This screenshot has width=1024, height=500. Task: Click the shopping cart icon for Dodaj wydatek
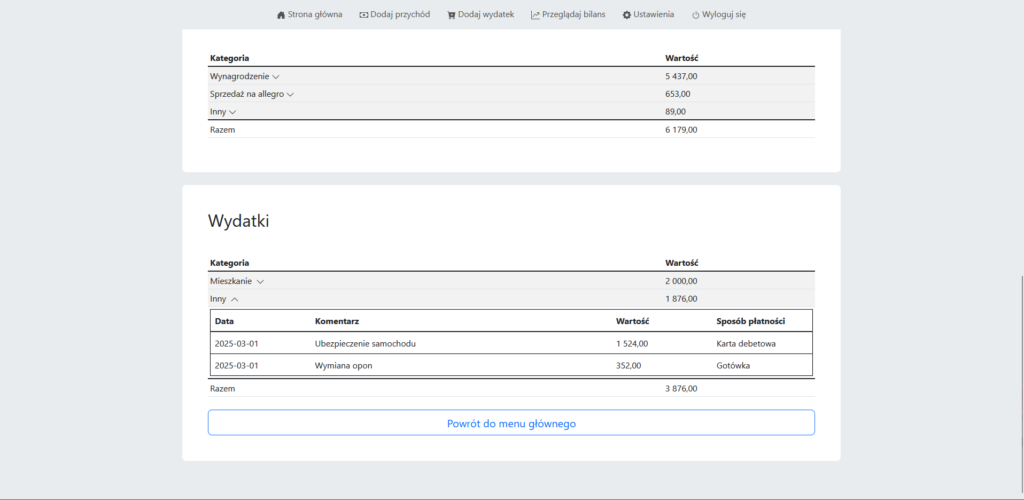(451, 15)
